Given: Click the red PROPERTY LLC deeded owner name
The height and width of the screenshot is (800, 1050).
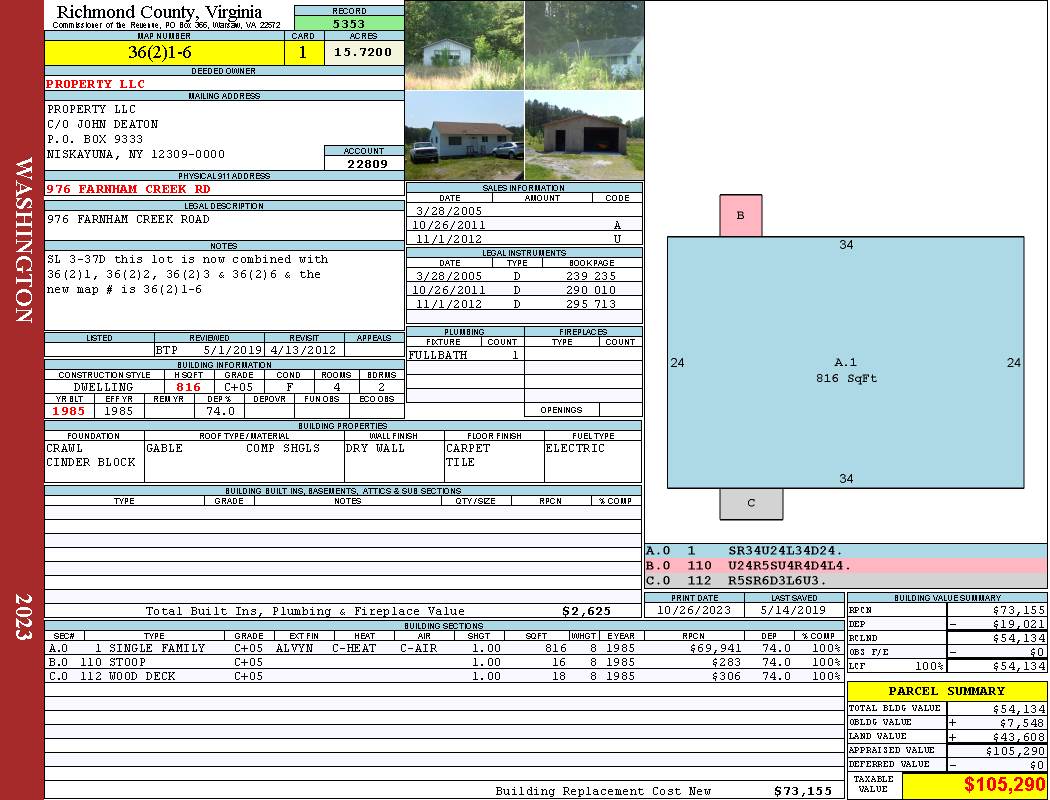Looking at the screenshot, I should pyautogui.click(x=95, y=84).
